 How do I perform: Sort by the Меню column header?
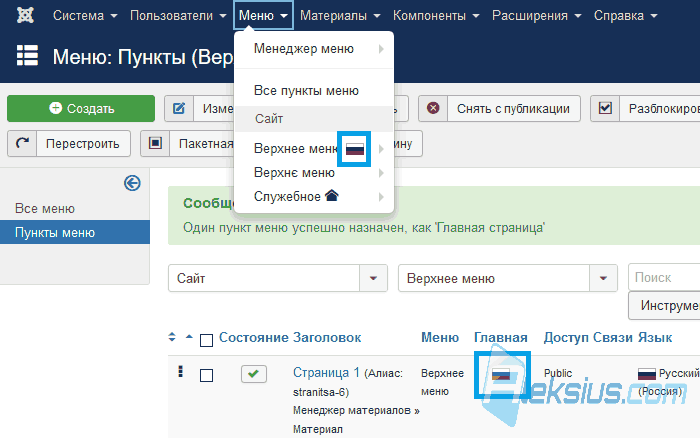coord(440,338)
